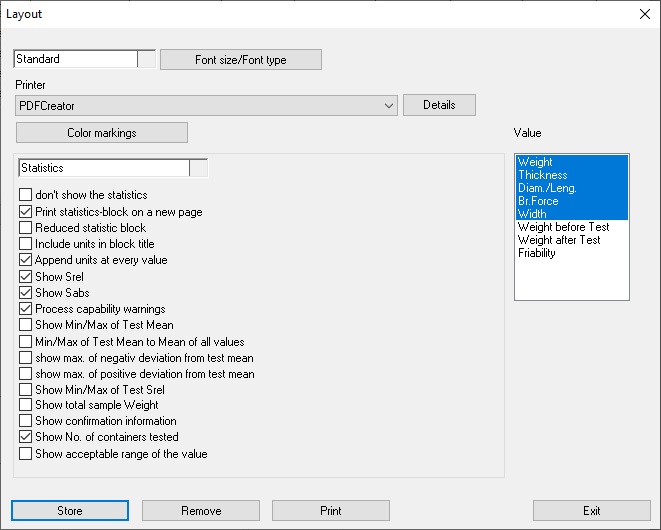Check Show total sample Weight

click(26, 405)
